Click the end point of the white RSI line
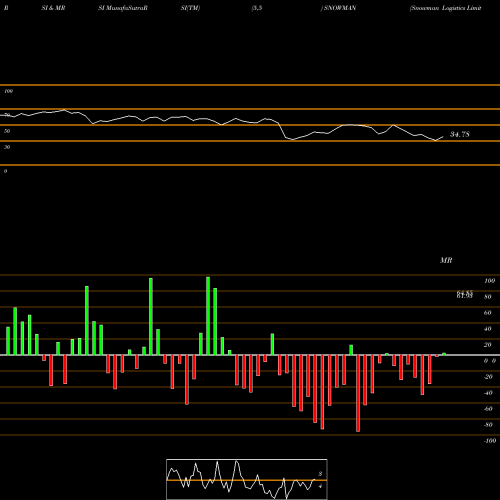Screen dimensions: 500x500 [x=443, y=136]
